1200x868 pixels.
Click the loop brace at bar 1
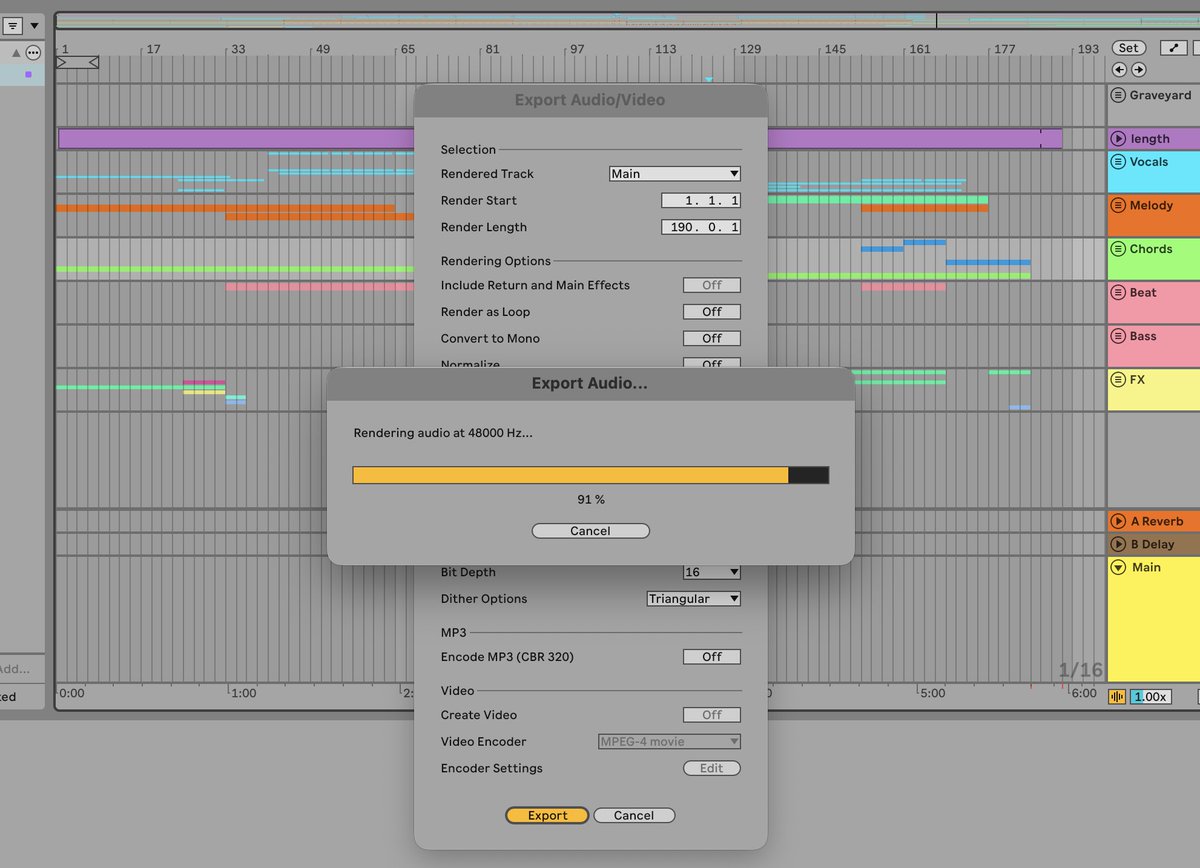point(77,62)
